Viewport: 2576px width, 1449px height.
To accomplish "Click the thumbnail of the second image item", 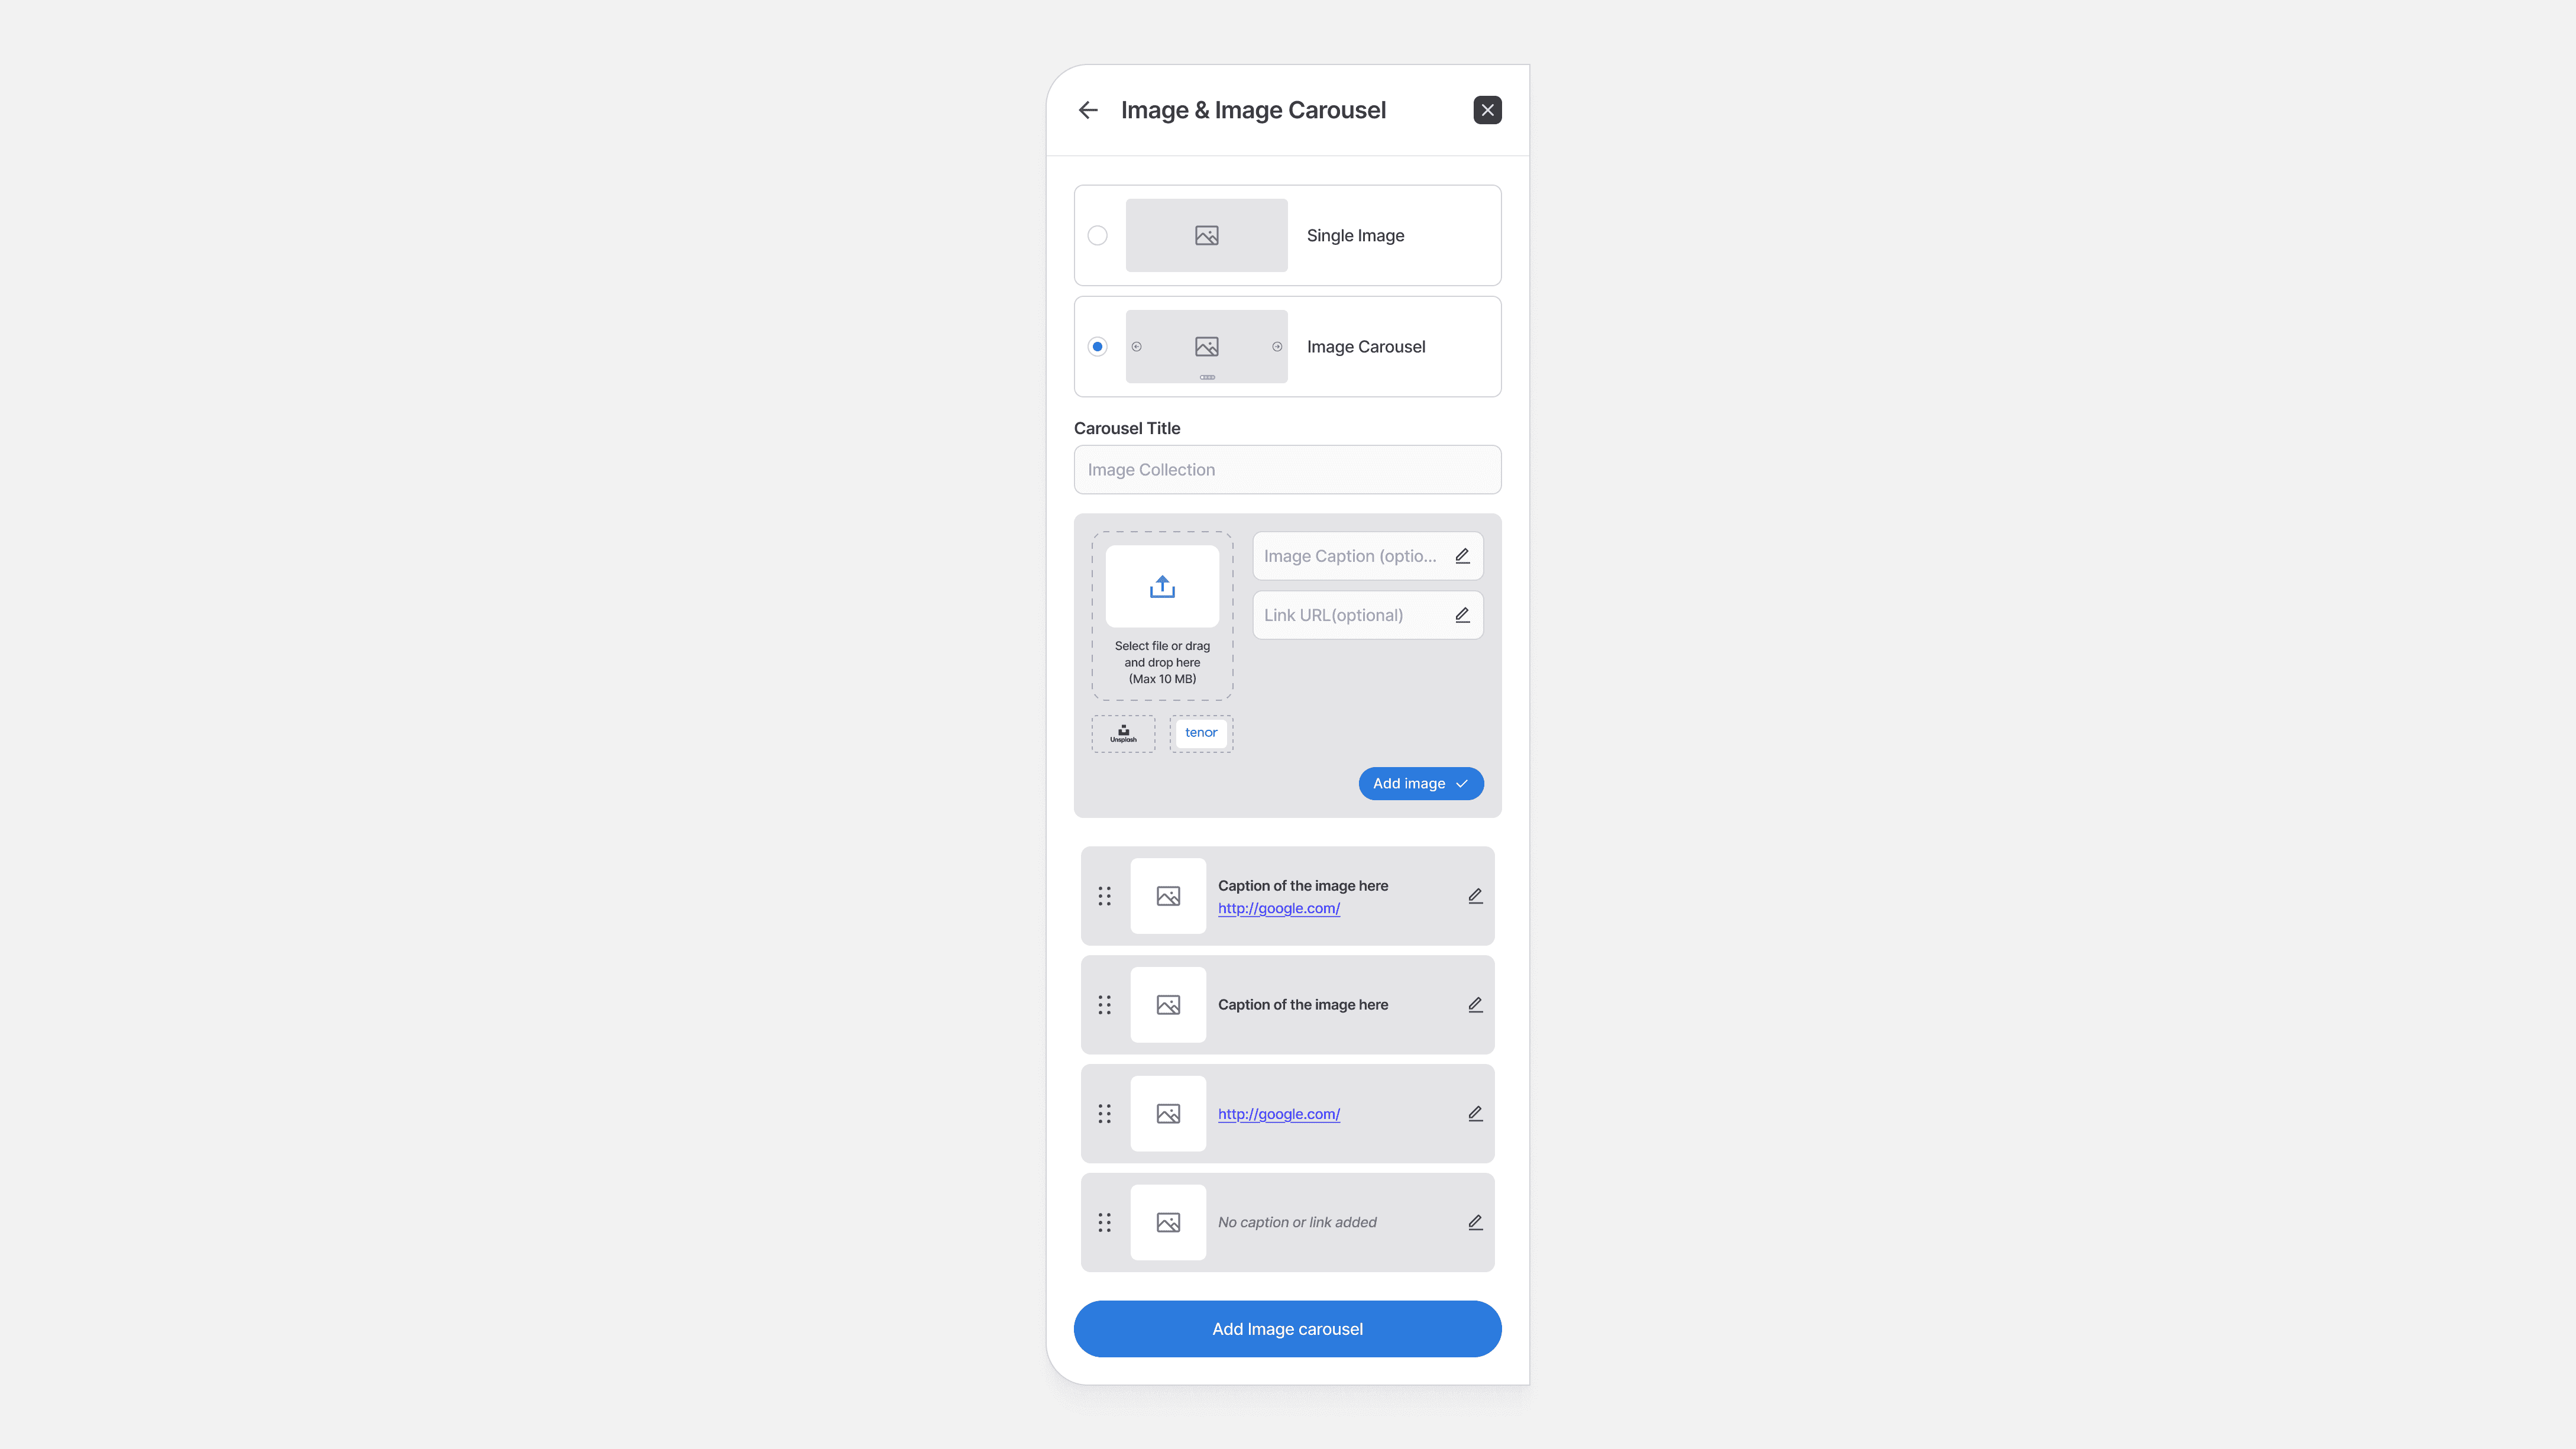I will (1168, 1005).
